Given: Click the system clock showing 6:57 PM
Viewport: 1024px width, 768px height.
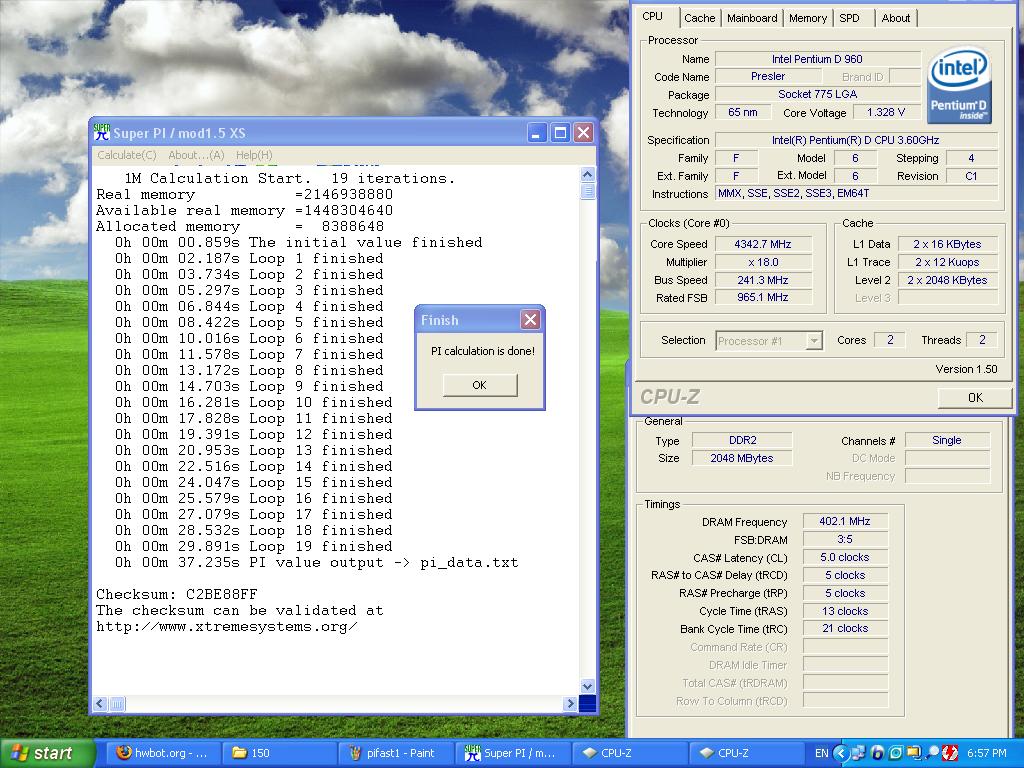Looking at the screenshot, I should pyautogui.click(x=987, y=753).
